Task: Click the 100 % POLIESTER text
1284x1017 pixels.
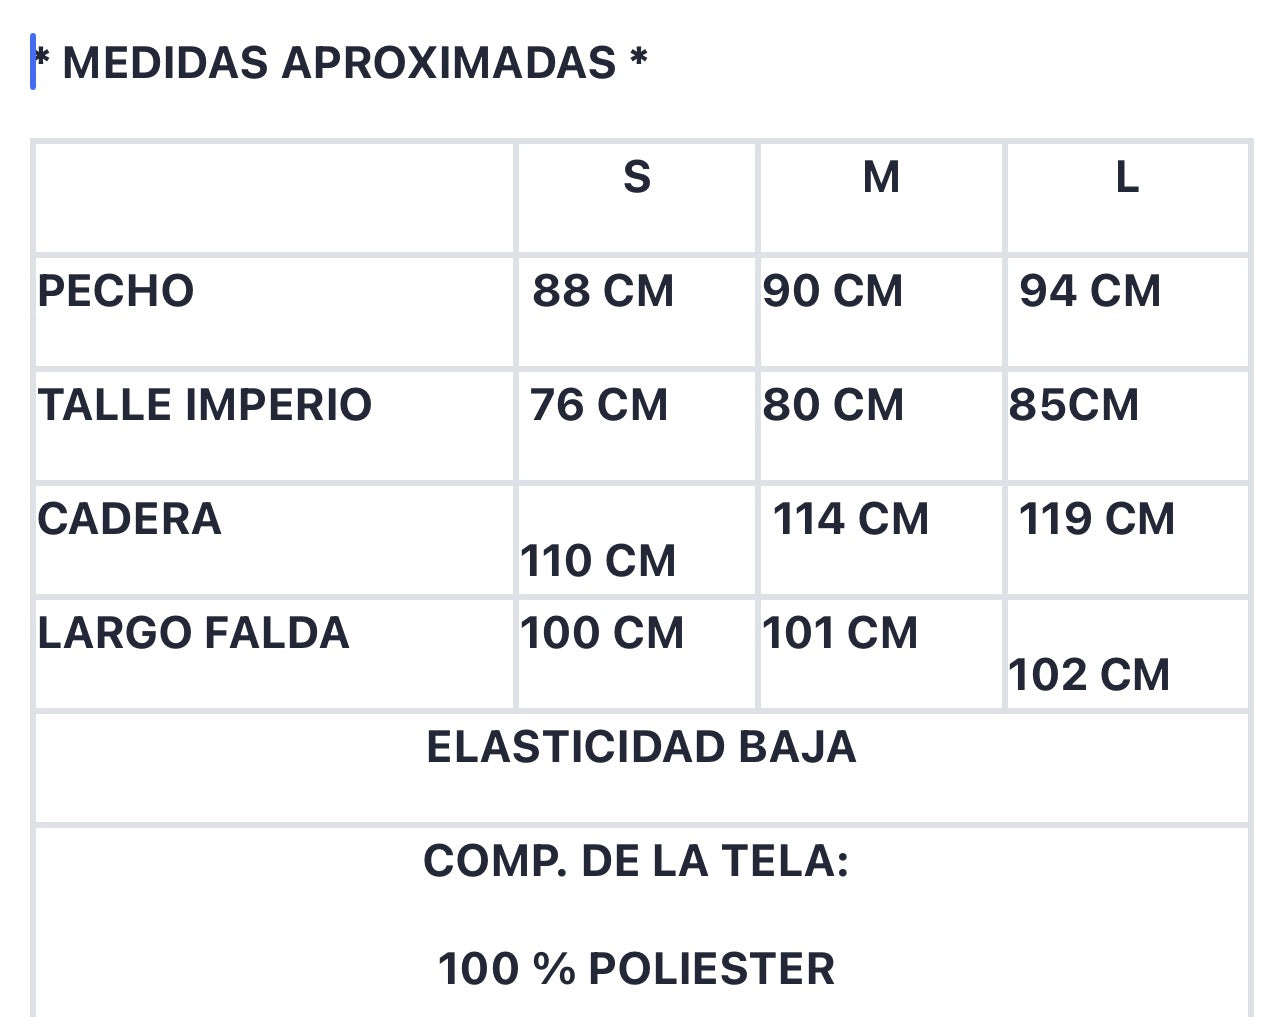Action: click(636, 969)
